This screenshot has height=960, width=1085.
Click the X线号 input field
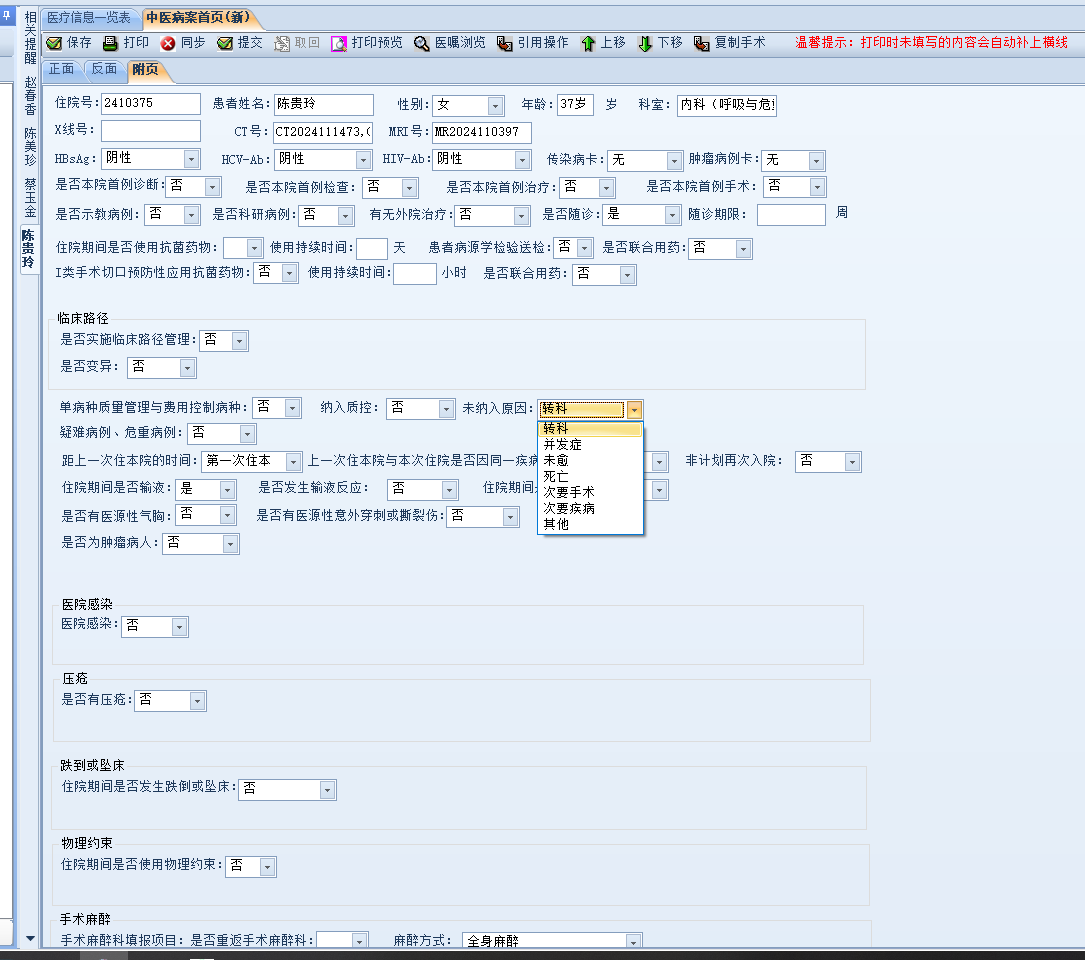coord(151,131)
